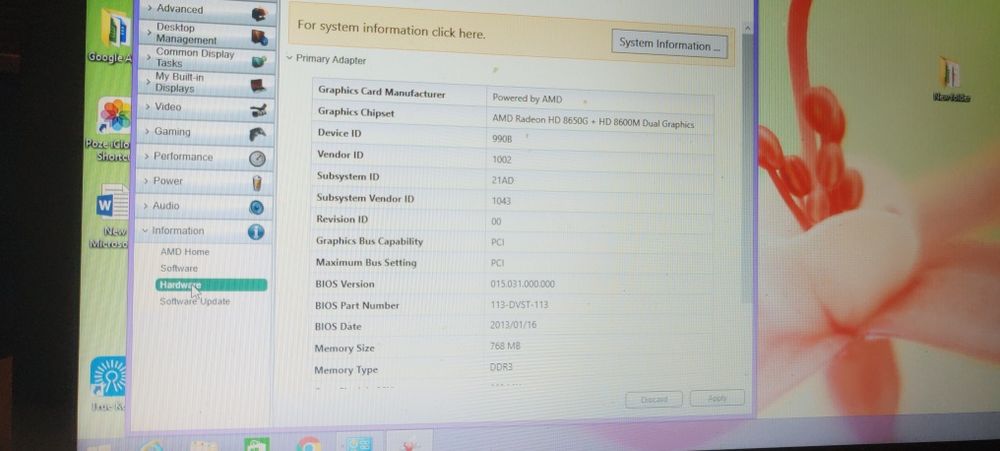Click the Subsystem ID value 21AD
The height and width of the screenshot is (451, 1000).
tap(503, 181)
